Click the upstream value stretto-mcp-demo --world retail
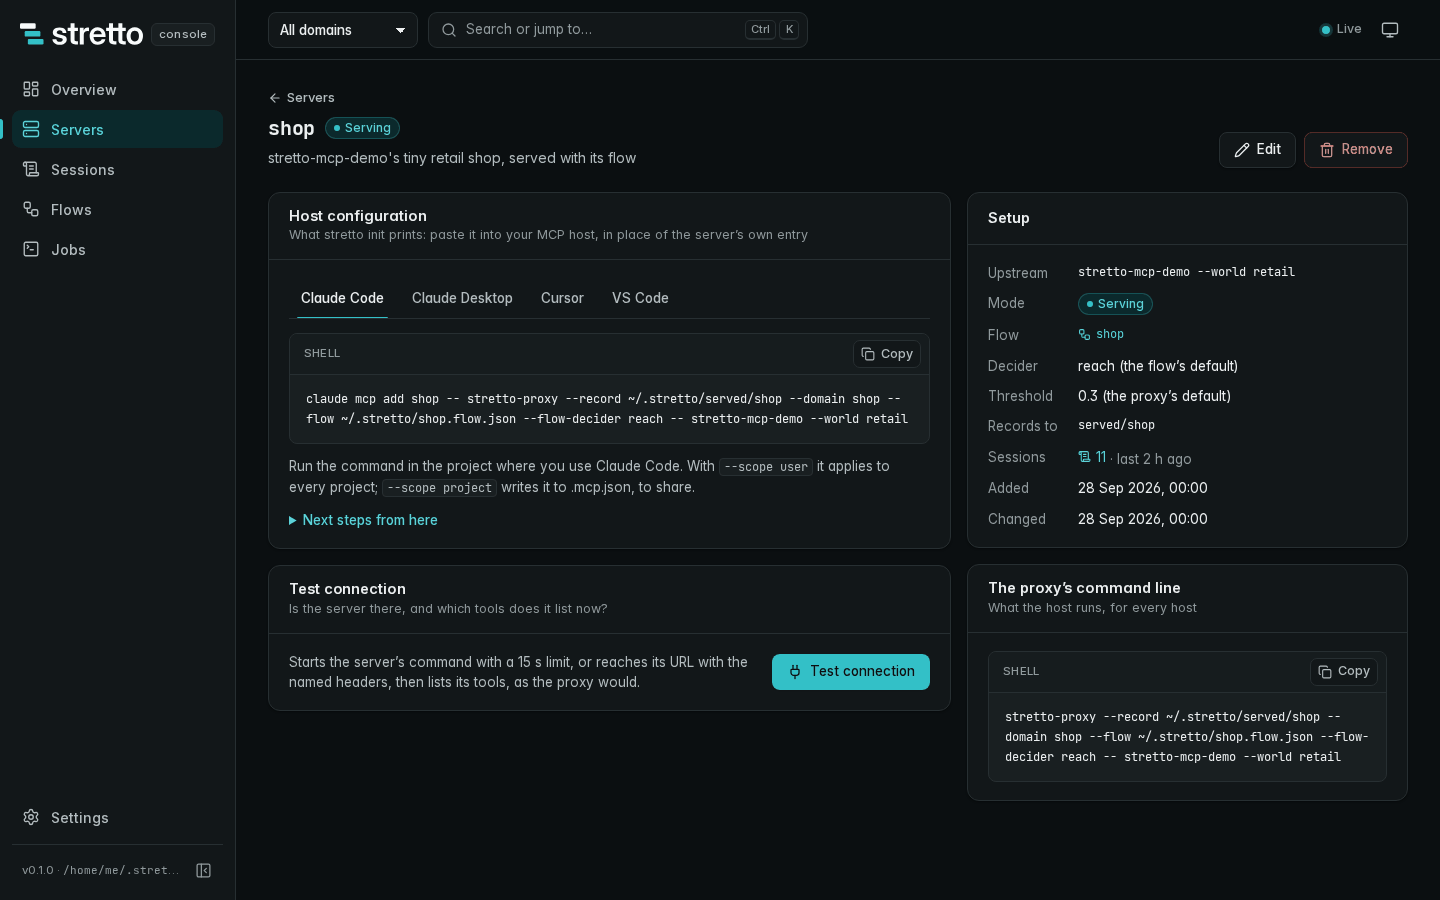1440x900 pixels. click(x=1186, y=272)
